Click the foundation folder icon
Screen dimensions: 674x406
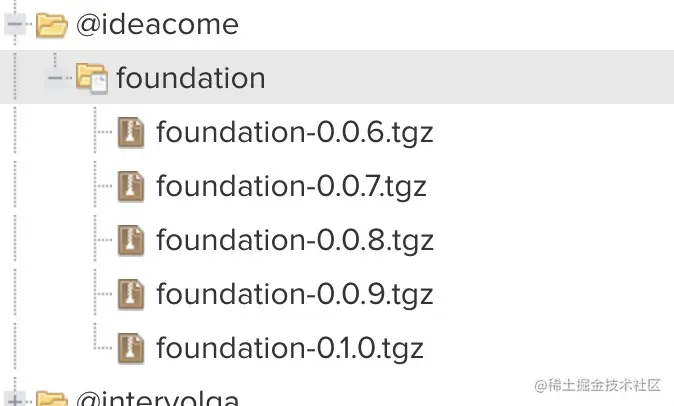92,78
